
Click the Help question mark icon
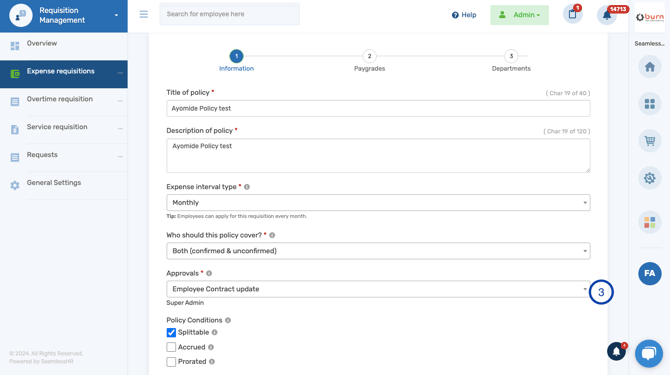(455, 15)
